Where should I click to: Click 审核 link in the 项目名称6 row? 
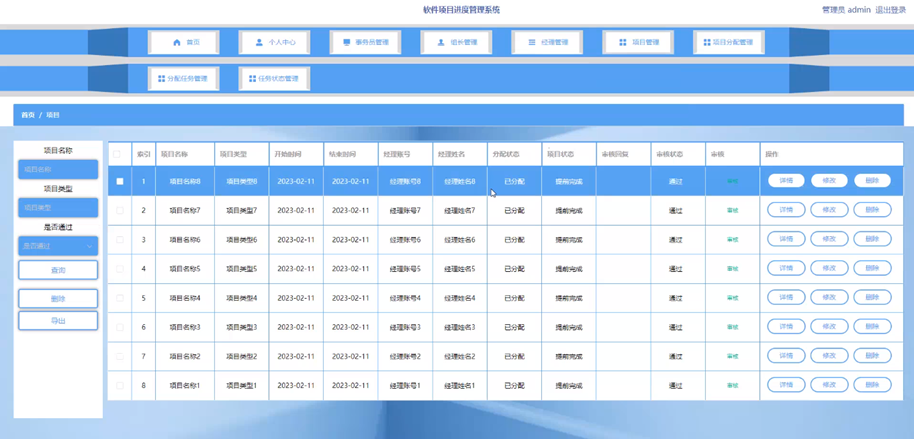pyautogui.click(x=732, y=240)
